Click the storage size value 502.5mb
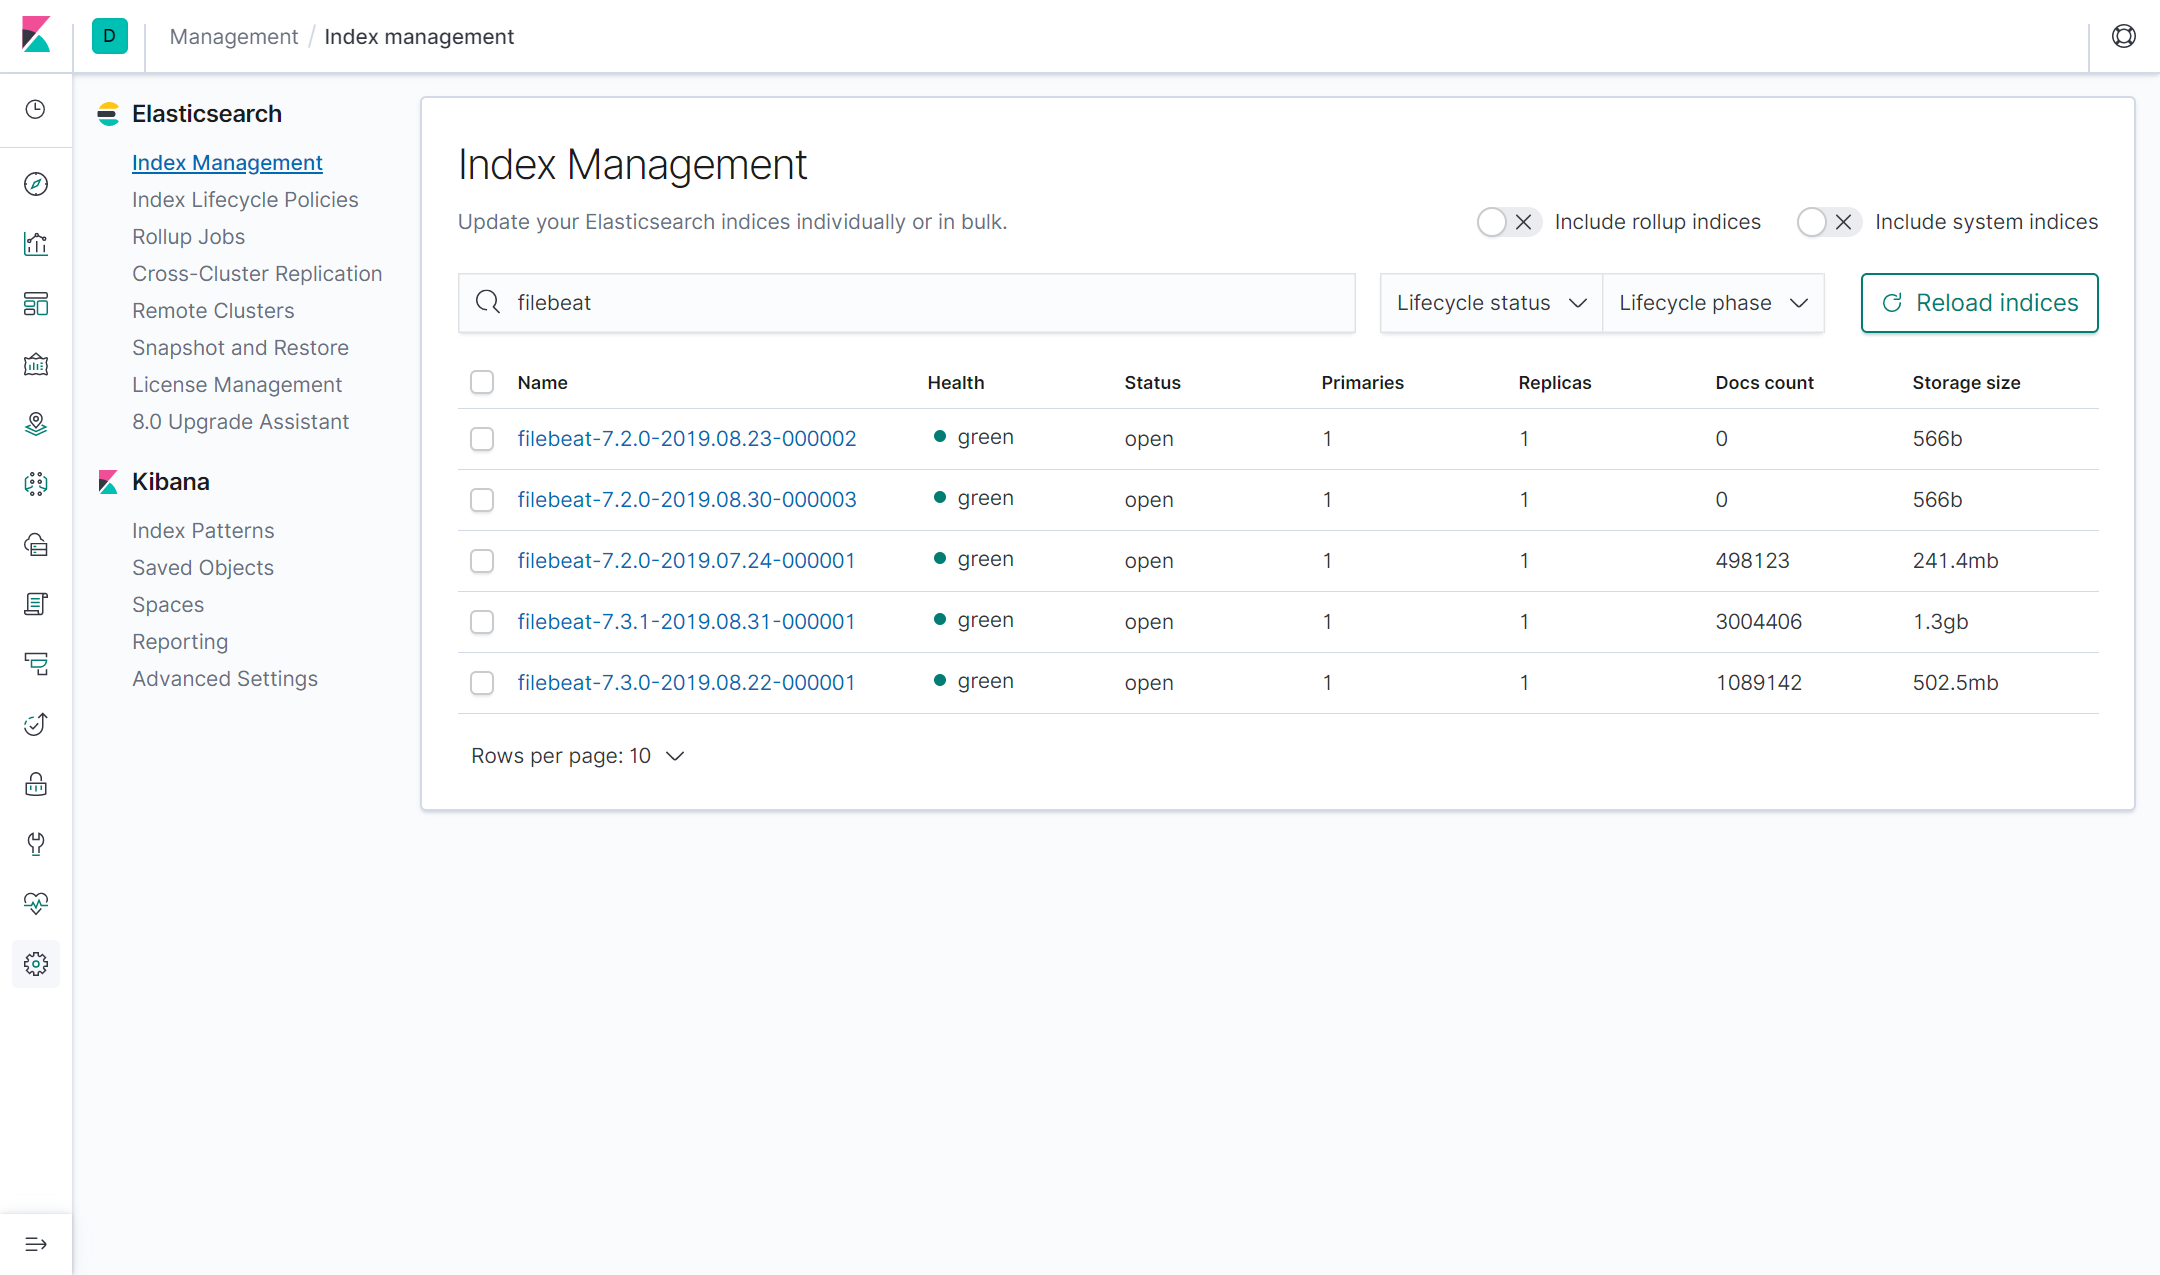Screen dimensions: 2160x1275 pos(1955,682)
